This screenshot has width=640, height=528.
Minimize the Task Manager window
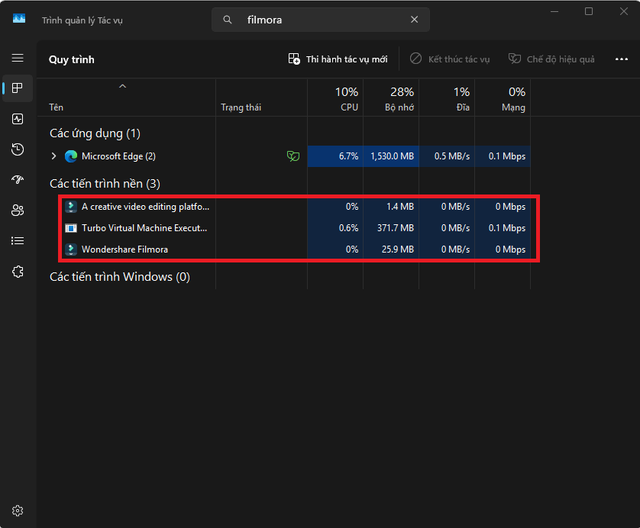point(554,11)
